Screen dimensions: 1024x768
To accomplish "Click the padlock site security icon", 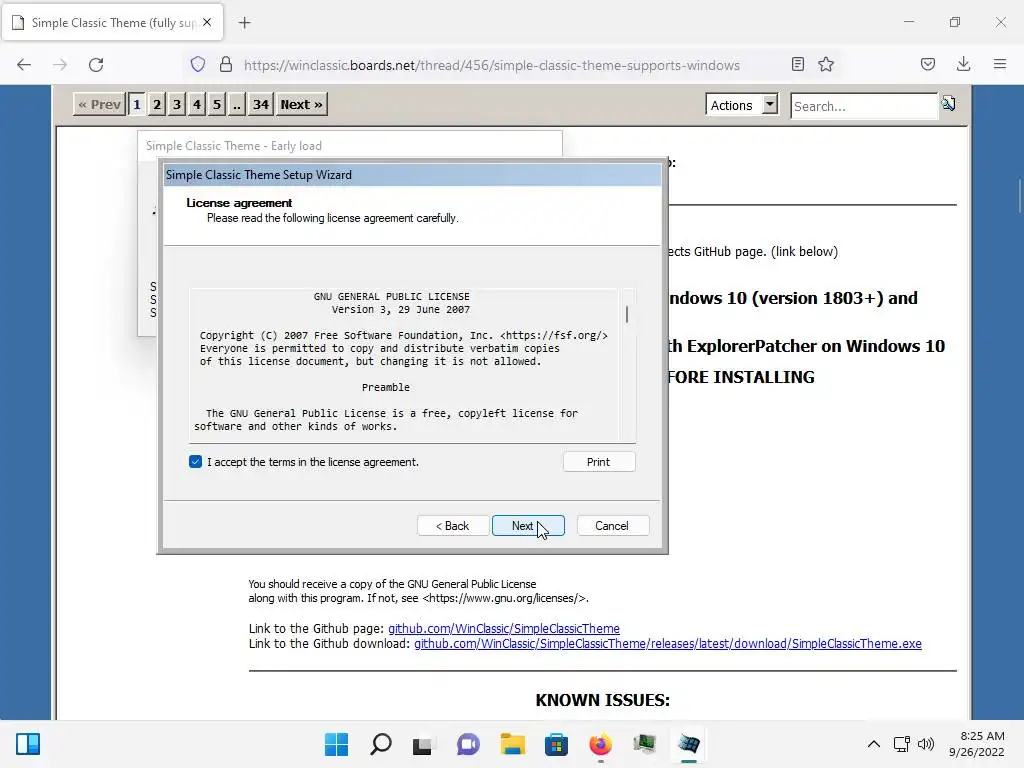I will [x=226, y=65].
